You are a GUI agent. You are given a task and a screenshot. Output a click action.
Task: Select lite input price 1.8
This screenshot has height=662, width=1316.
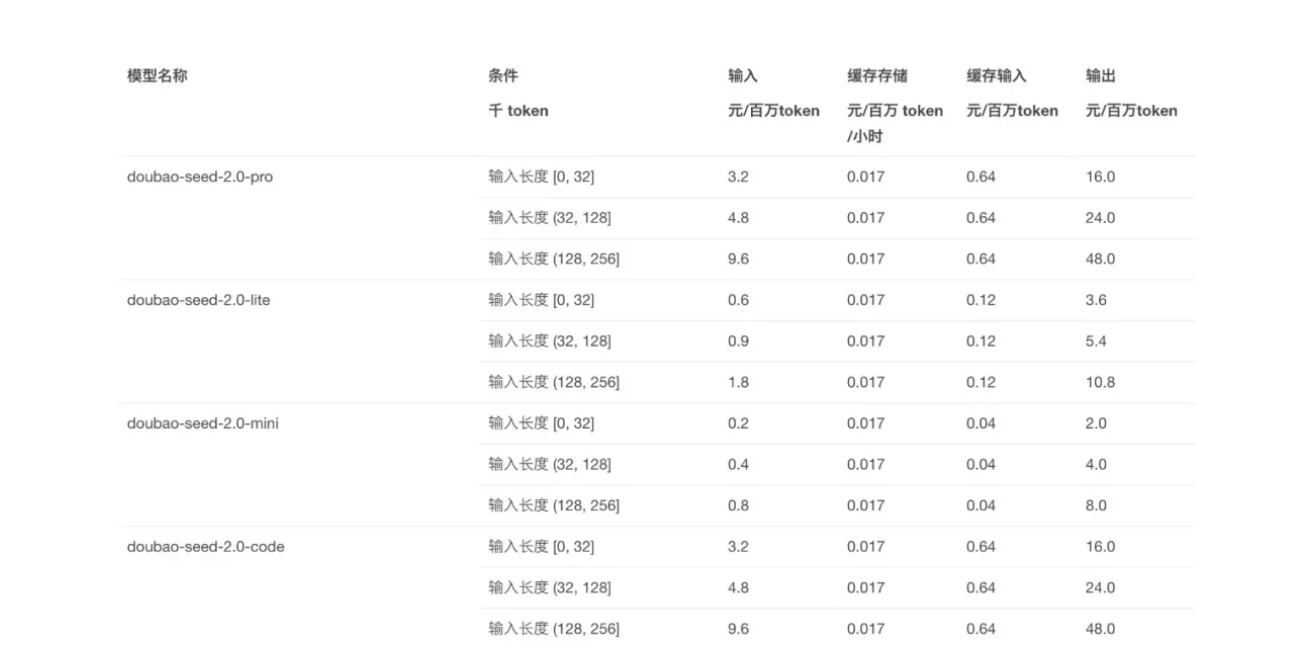(x=738, y=382)
